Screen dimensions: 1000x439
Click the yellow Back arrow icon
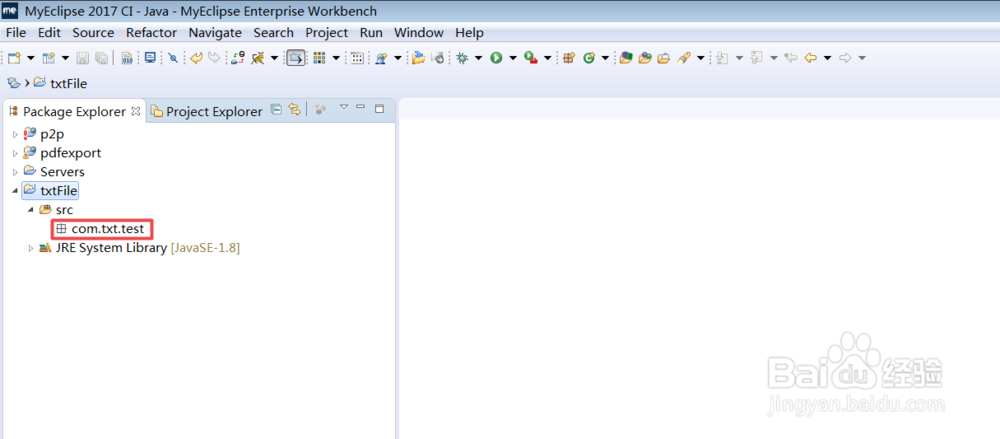click(x=811, y=58)
